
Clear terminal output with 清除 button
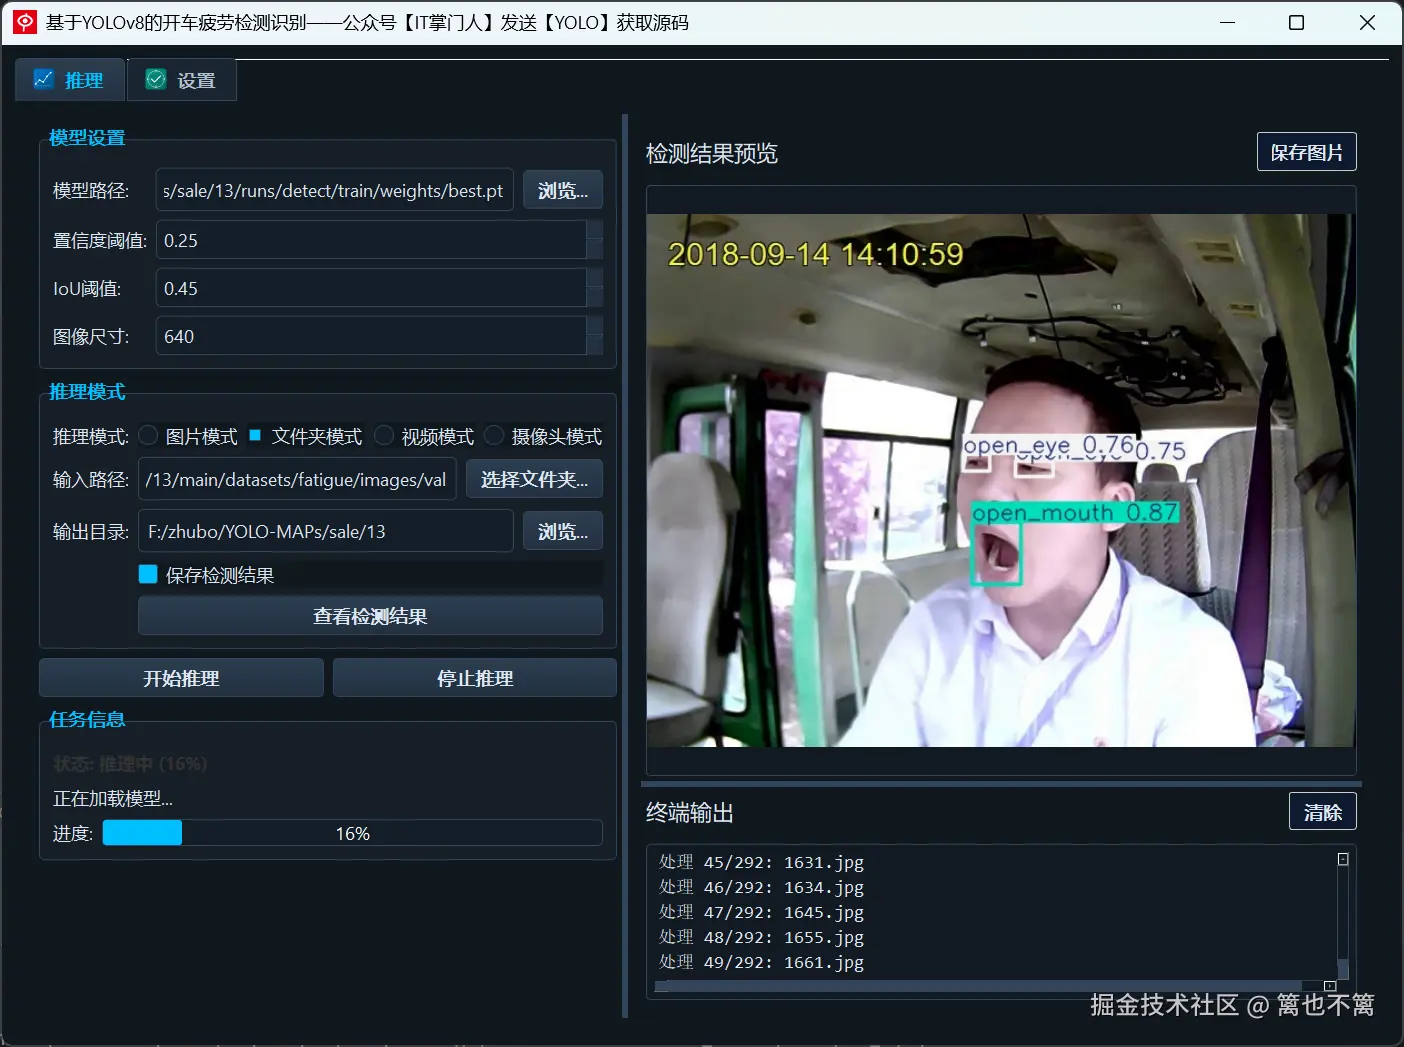1322,812
